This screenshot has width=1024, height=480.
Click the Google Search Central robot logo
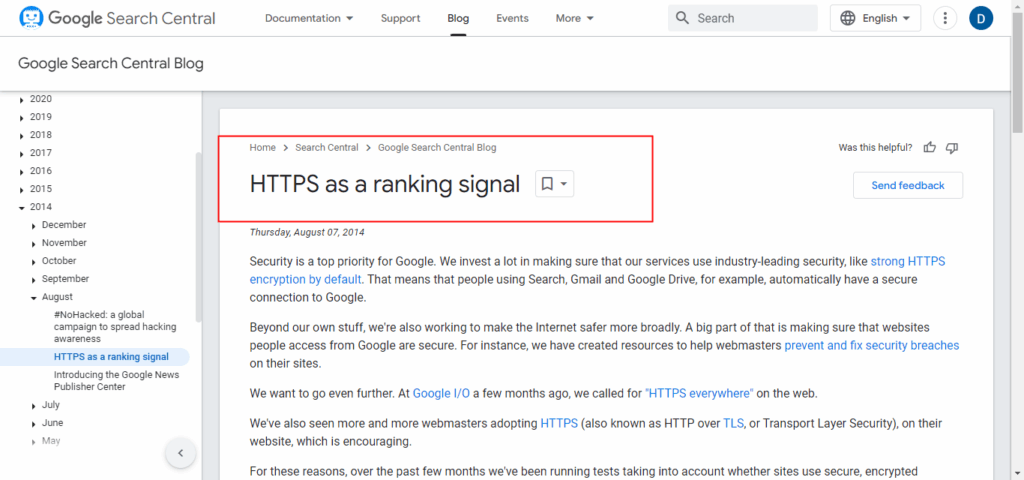[31, 18]
